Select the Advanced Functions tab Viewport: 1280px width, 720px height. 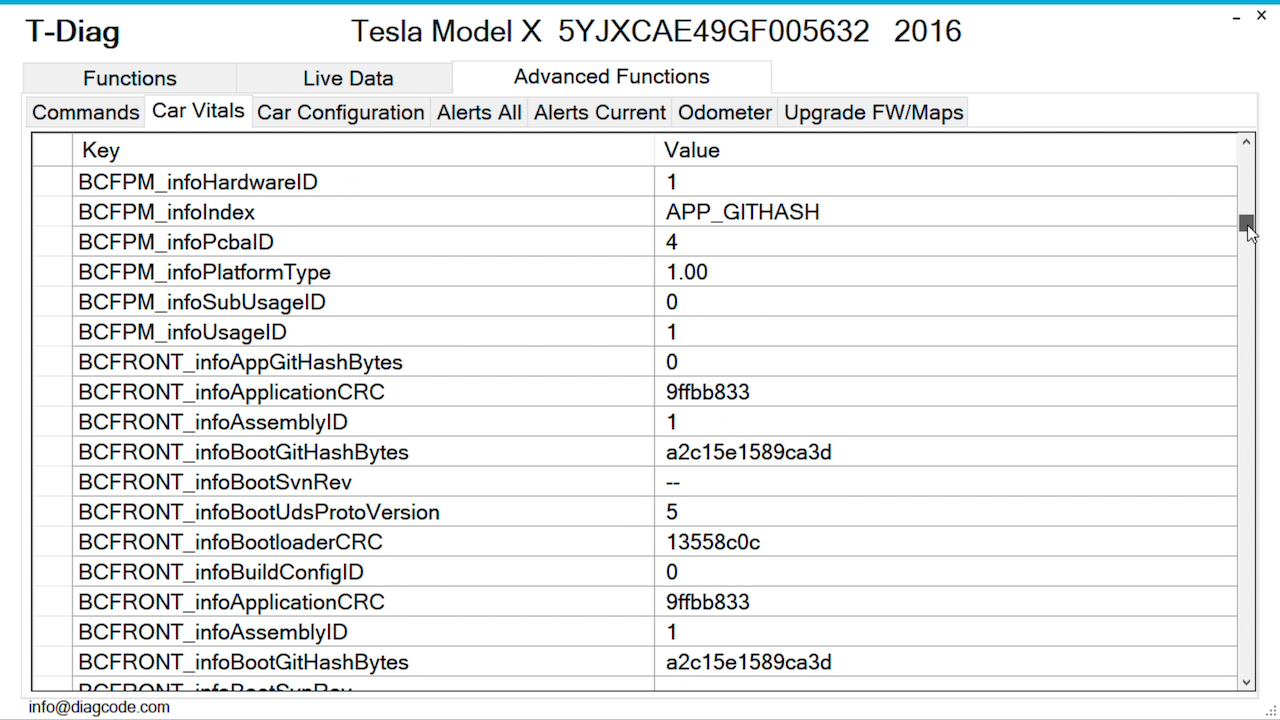[x=612, y=76]
